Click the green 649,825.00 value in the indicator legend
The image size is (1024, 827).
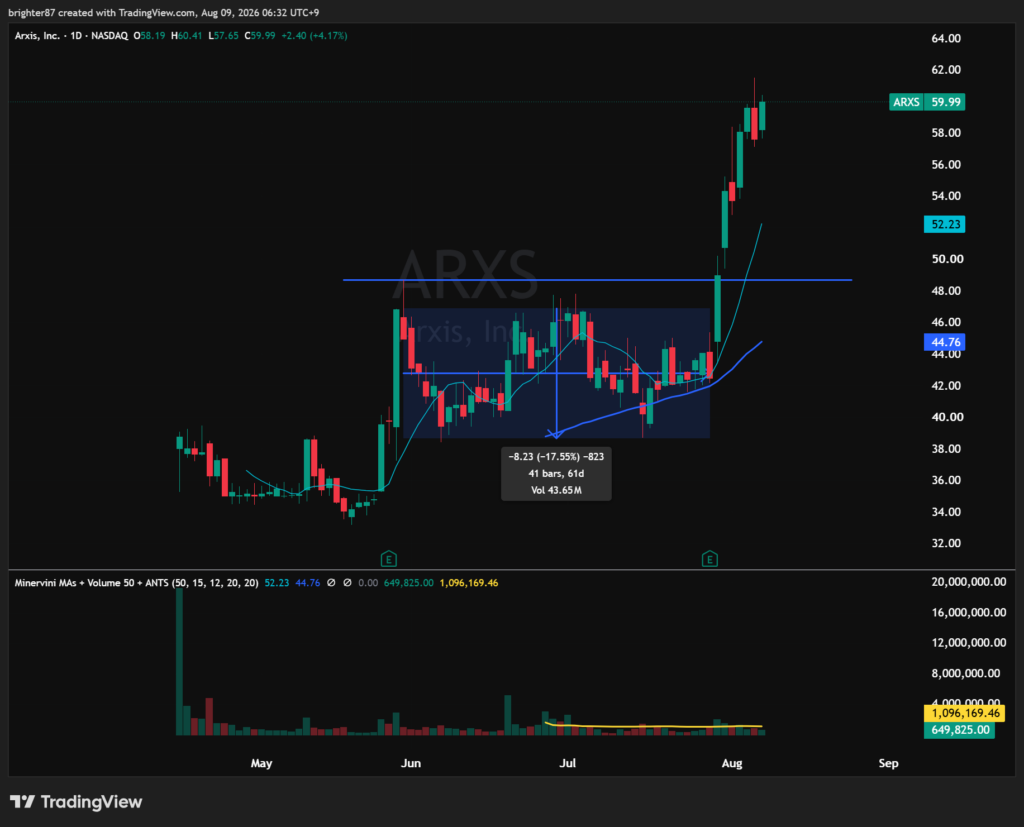pos(408,583)
